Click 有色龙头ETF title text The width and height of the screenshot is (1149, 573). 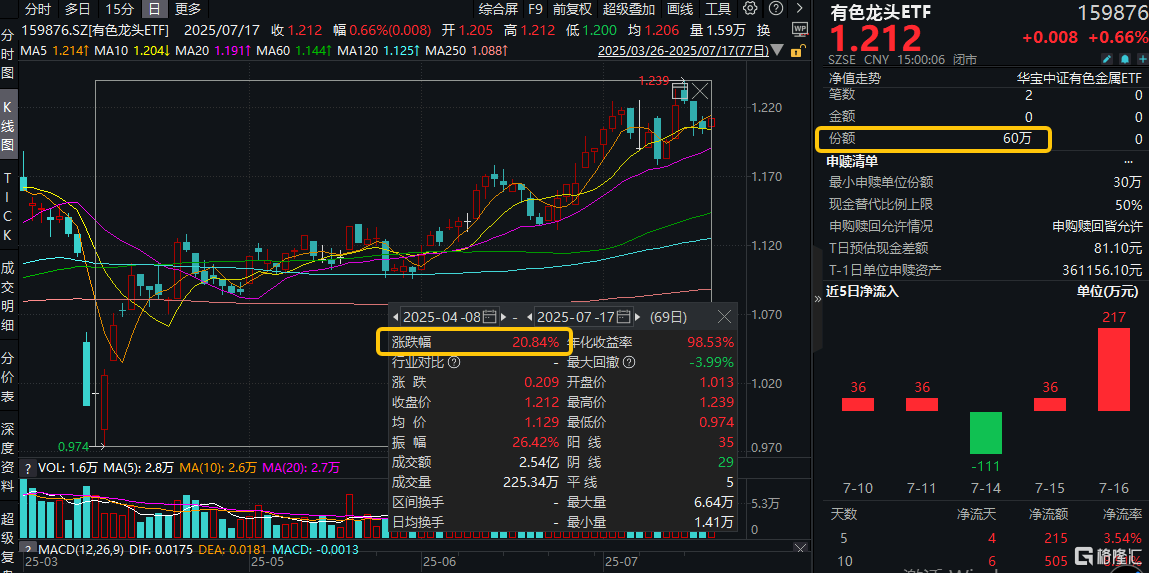[x=882, y=12]
